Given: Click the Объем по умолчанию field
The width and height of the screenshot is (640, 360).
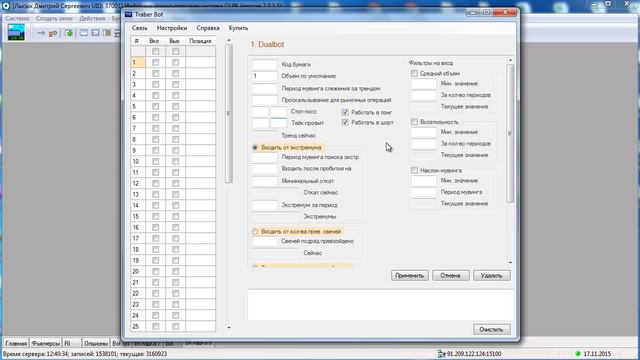Looking at the screenshot, I should point(264,76).
